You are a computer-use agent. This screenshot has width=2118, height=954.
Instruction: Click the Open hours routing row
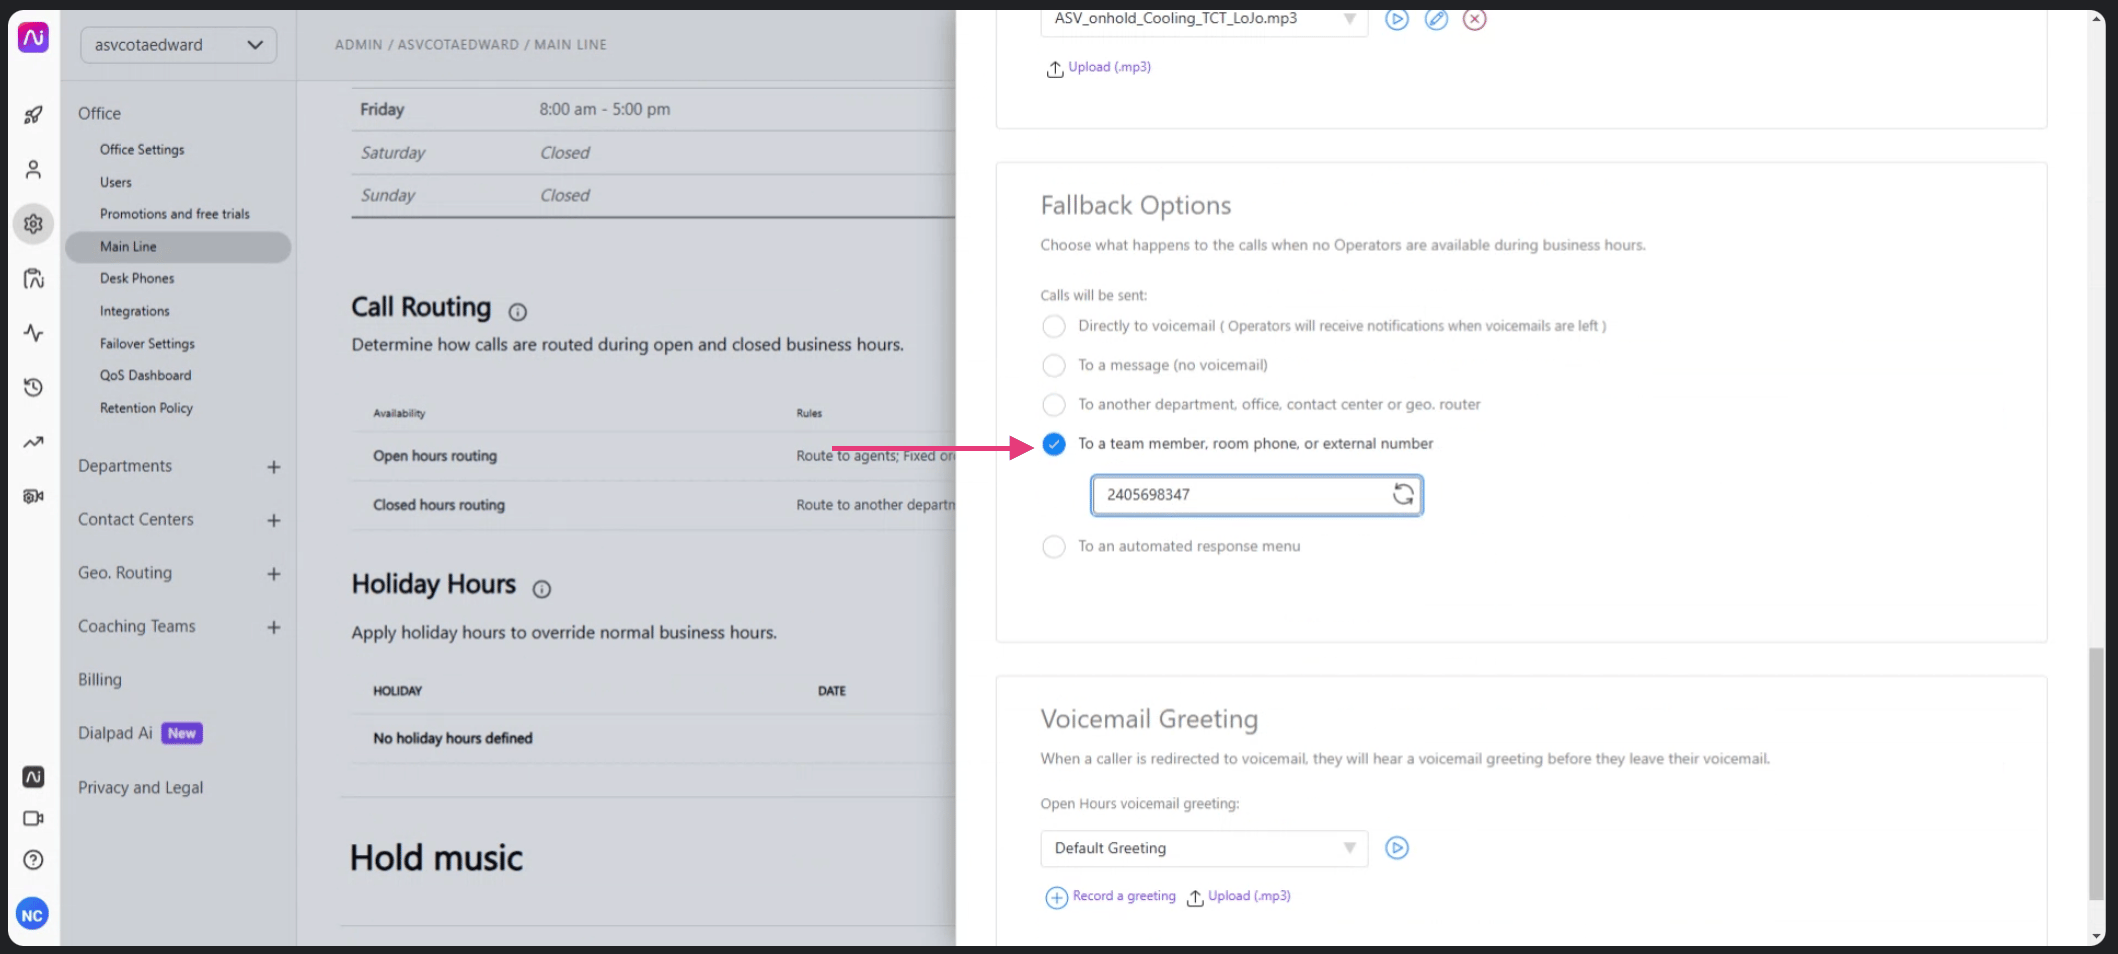pyautogui.click(x=653, y=456)
